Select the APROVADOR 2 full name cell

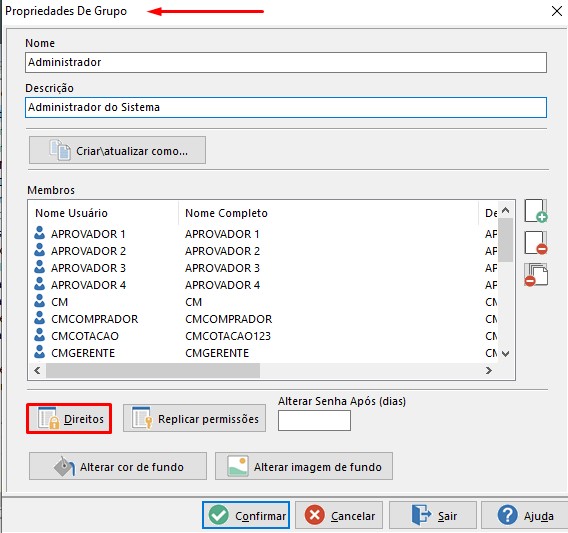222,251
